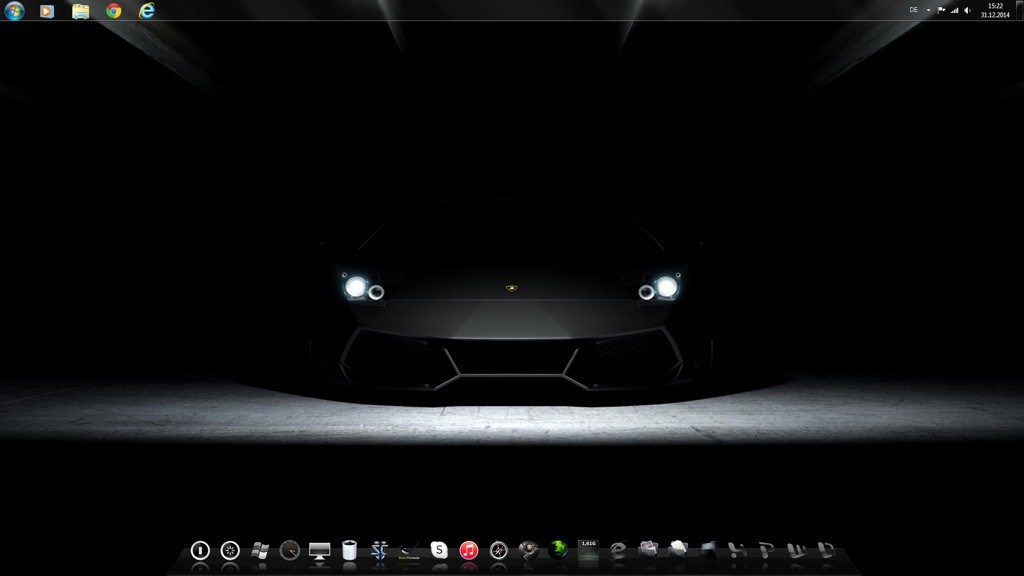Click the power icon in the dock
Image resolution: width=1024 pixels, height=576 pixels.
[x=200, y=550]
